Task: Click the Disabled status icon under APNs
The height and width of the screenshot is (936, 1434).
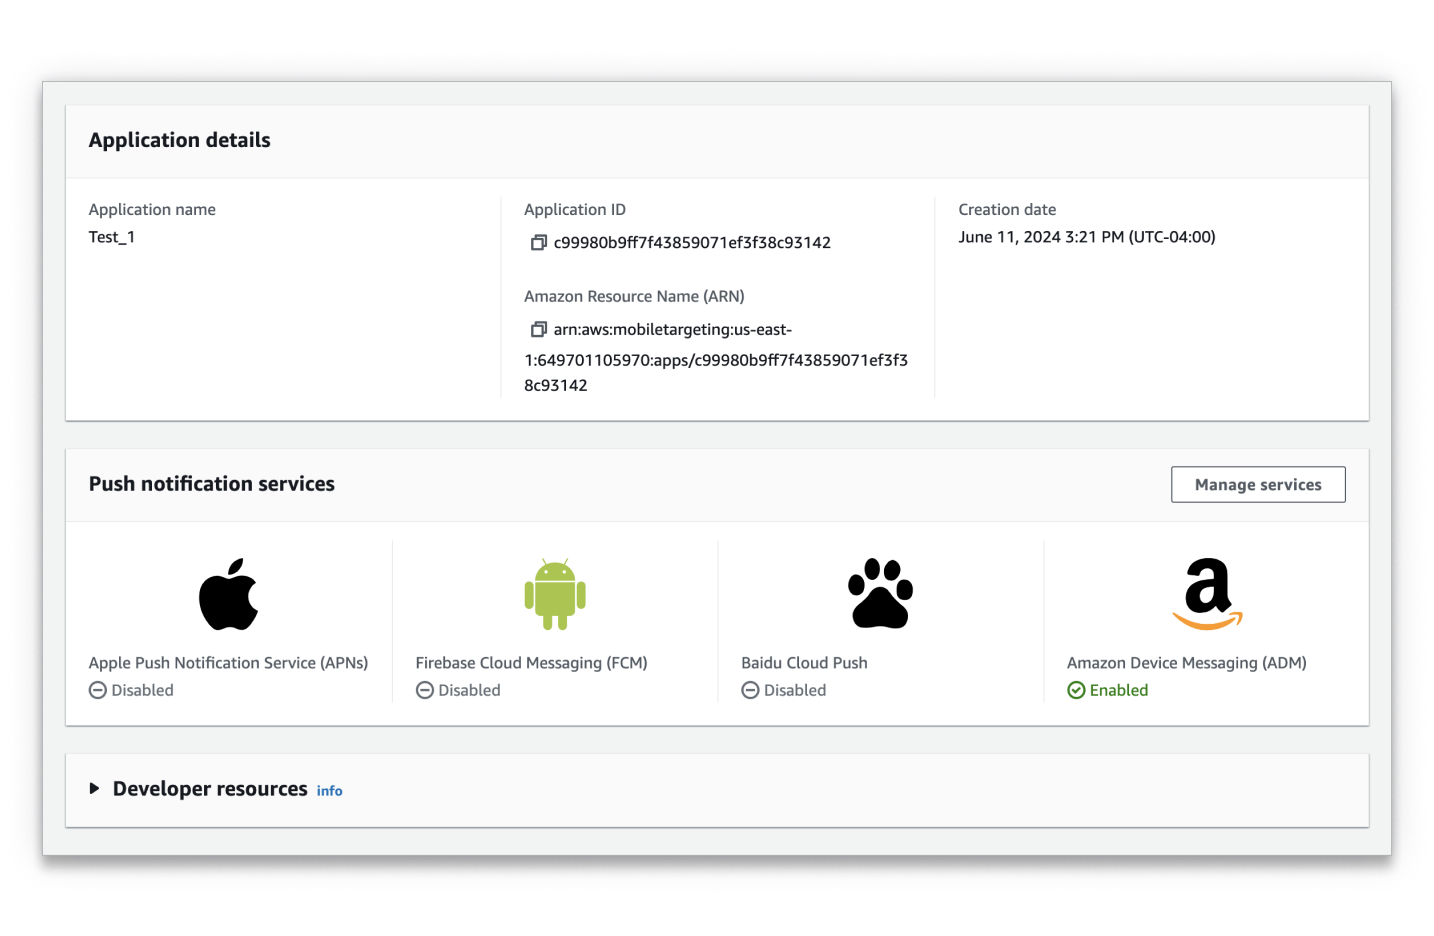Action: 98,690
